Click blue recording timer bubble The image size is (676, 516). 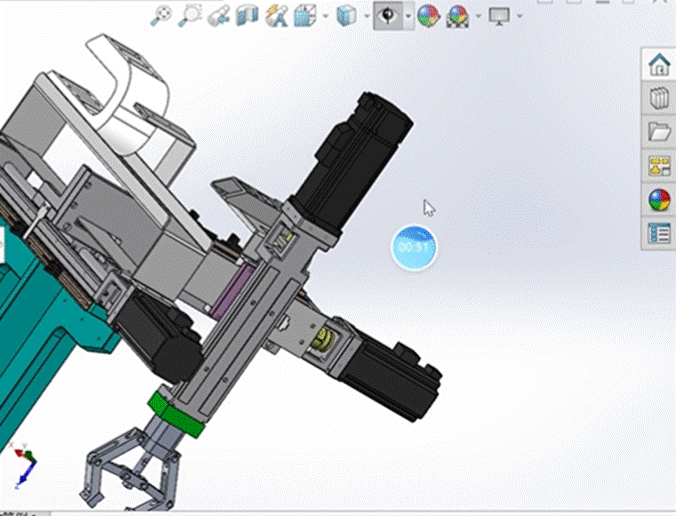[414, 247]
